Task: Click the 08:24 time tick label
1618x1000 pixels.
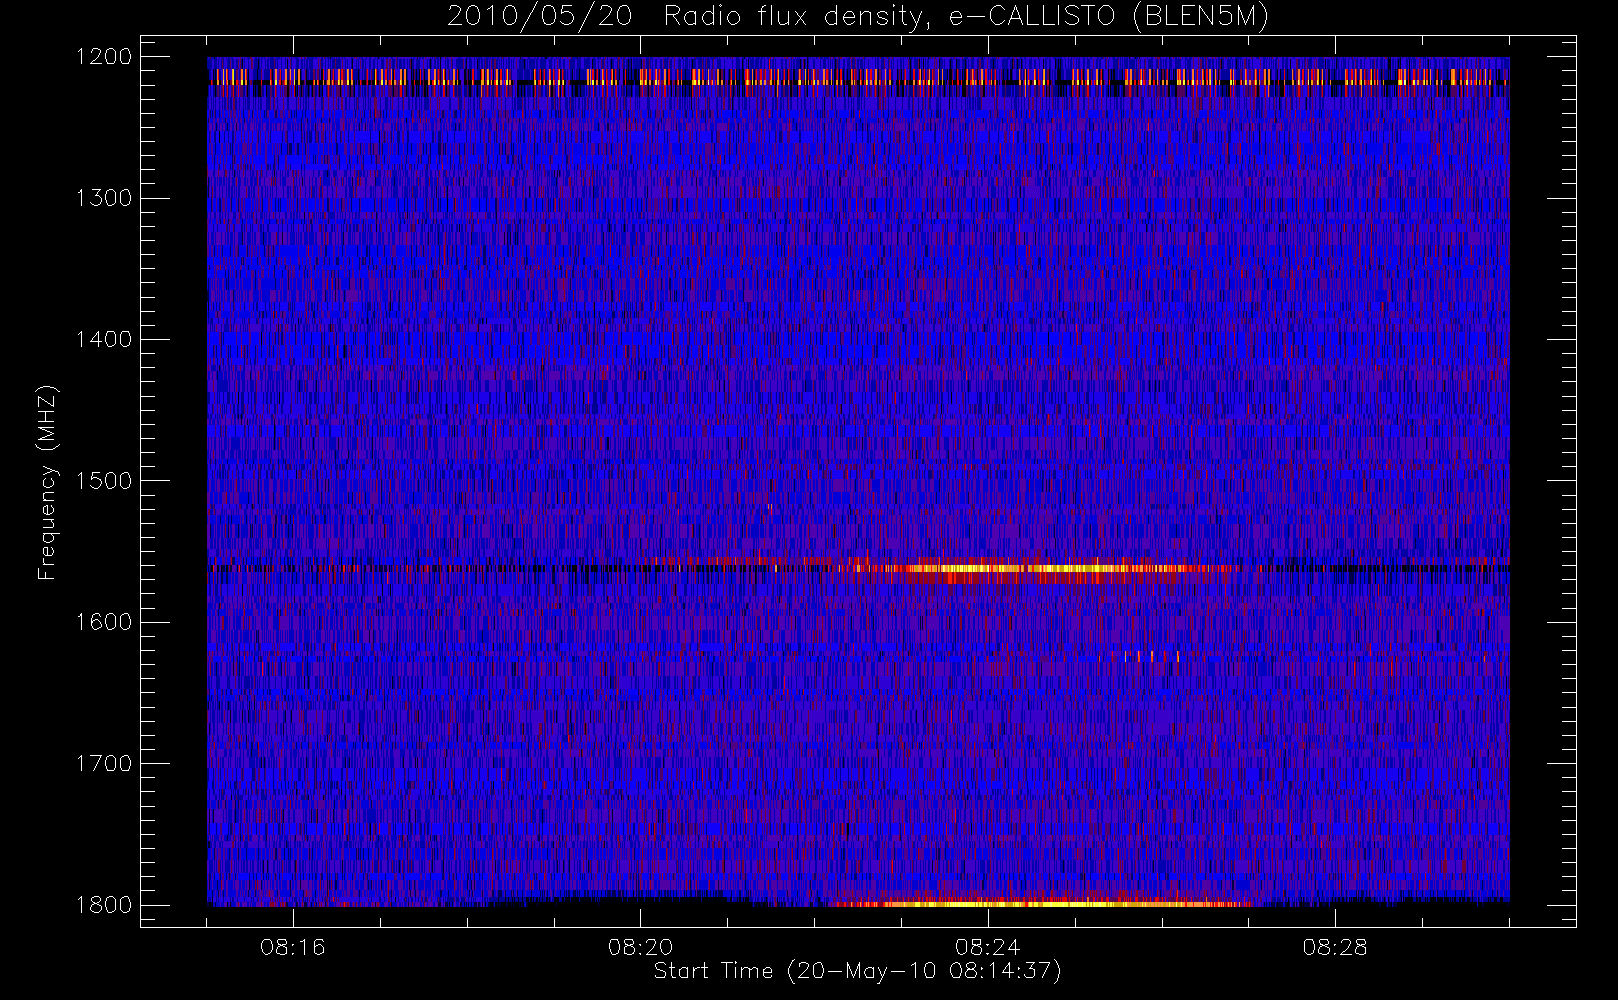Action: click(987, 947)
